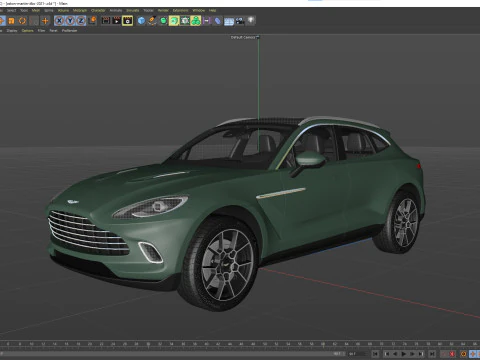The width and height of the screenshot is (480, 360).
Task: Click the Render View clapperboard icon
Action: click(x=106, y=21)
